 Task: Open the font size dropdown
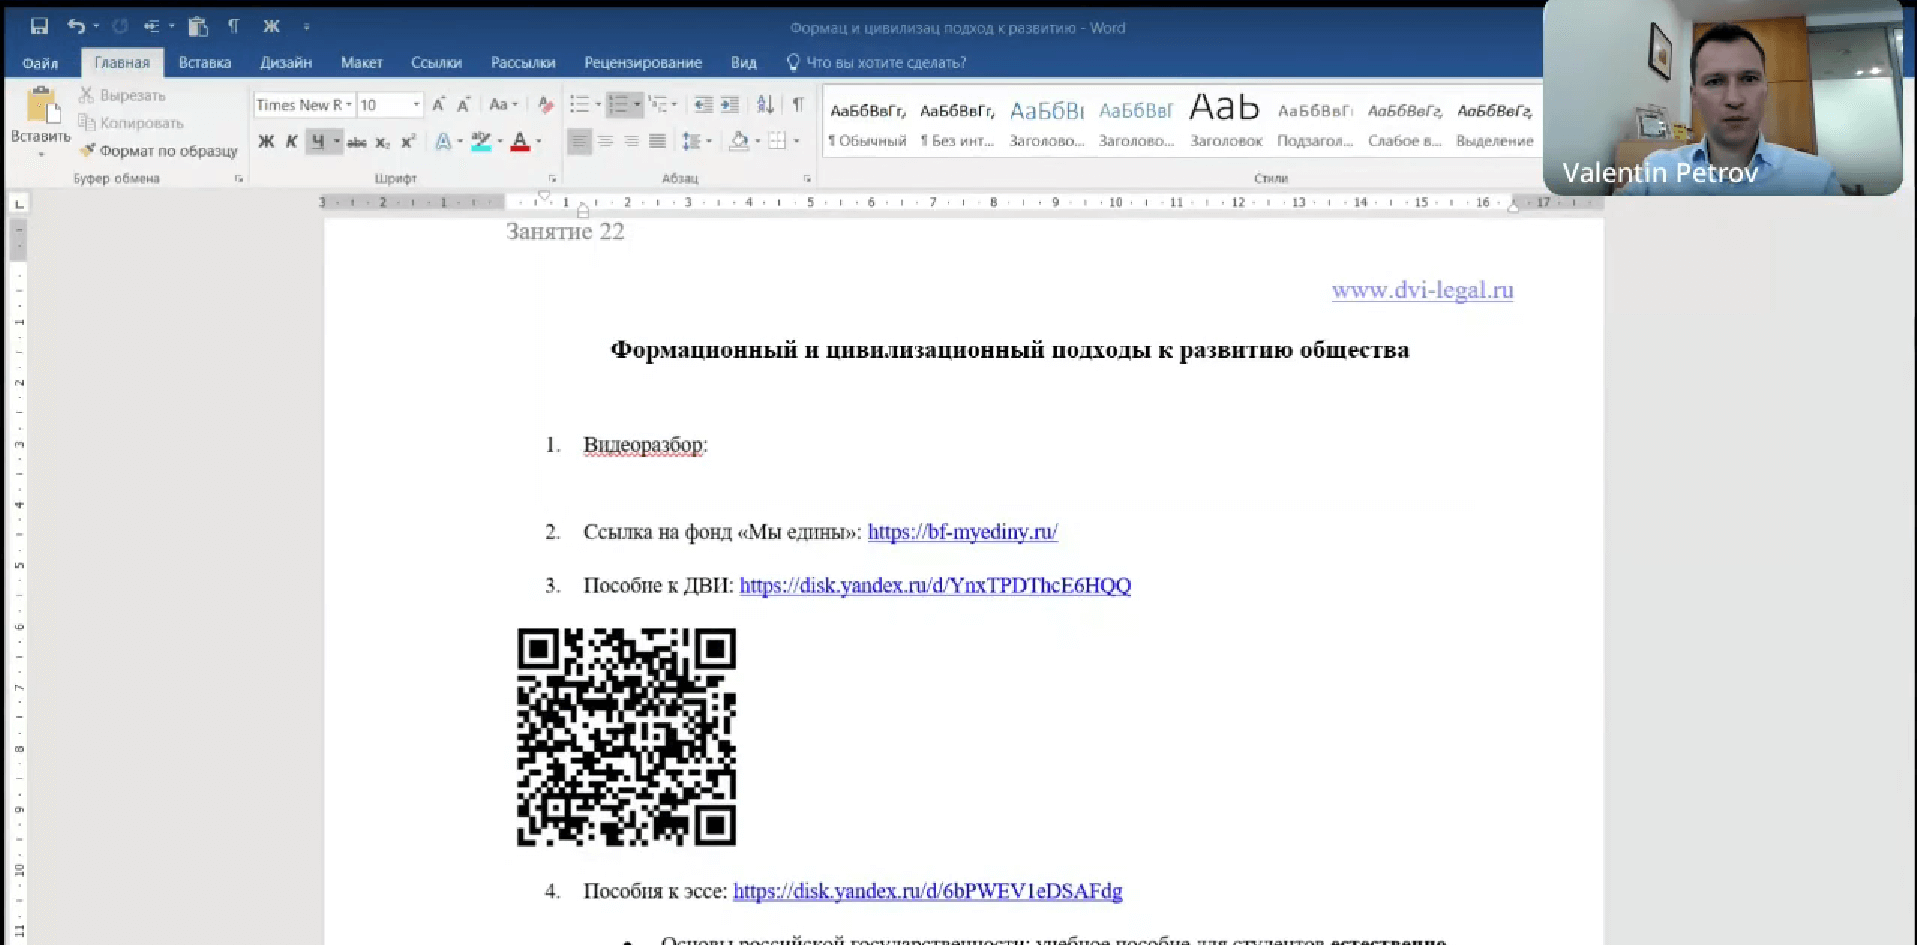click(x=417, y=104)
